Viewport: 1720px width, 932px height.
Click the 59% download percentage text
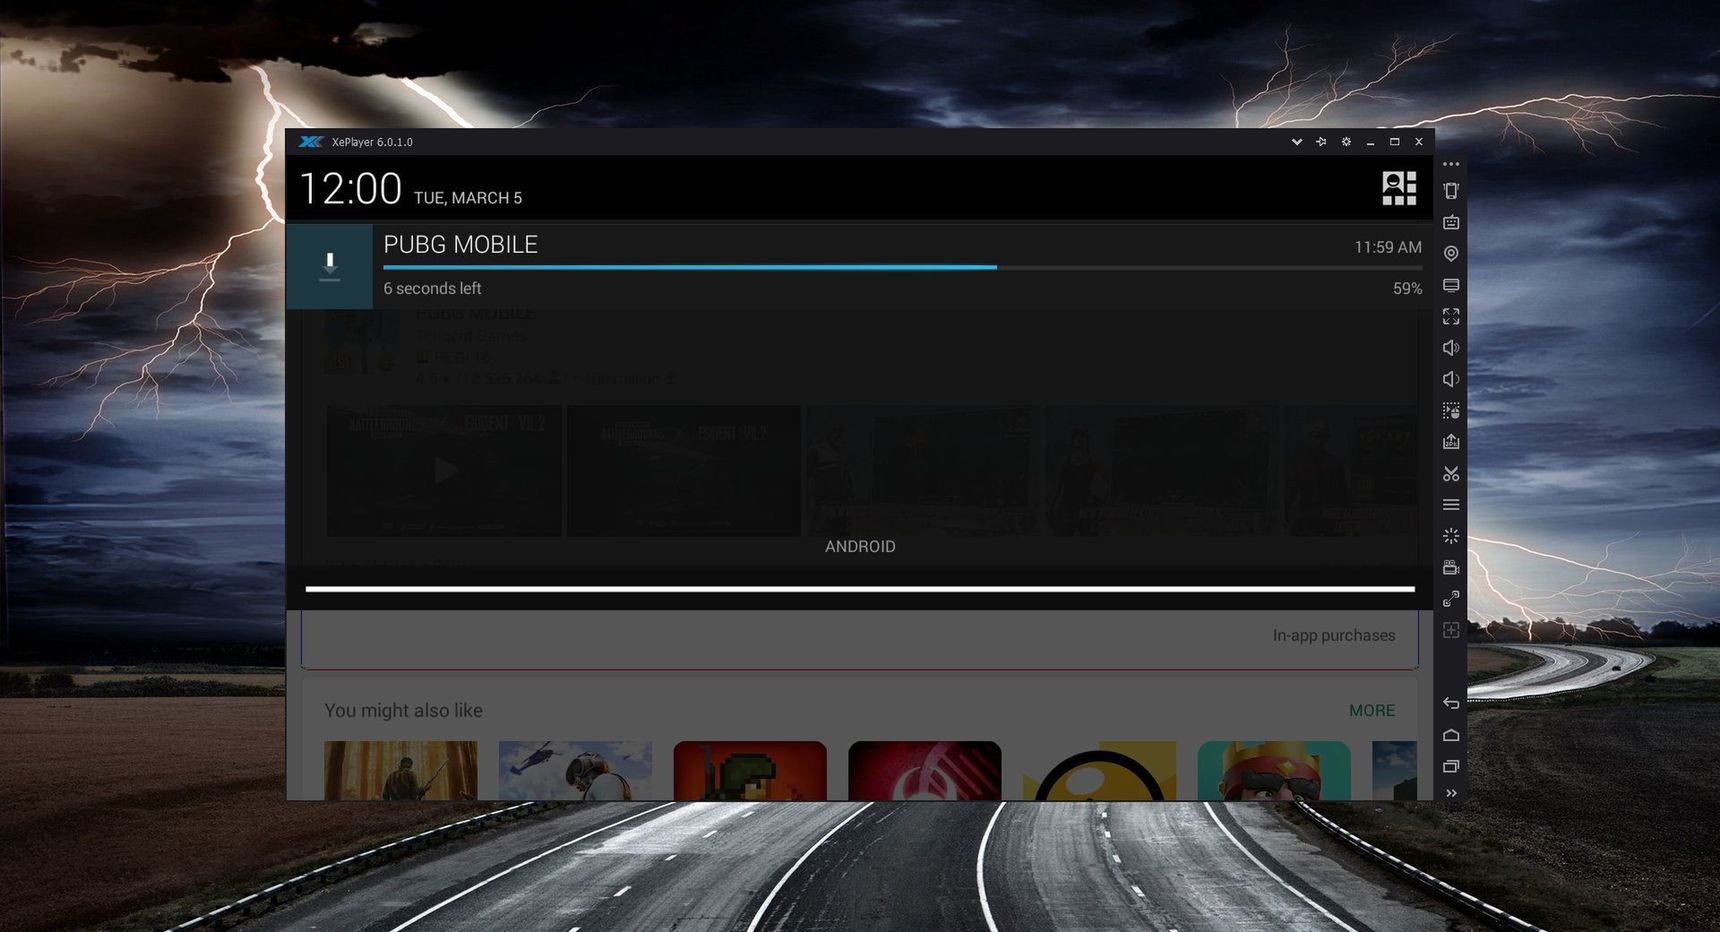point(1407,289)
